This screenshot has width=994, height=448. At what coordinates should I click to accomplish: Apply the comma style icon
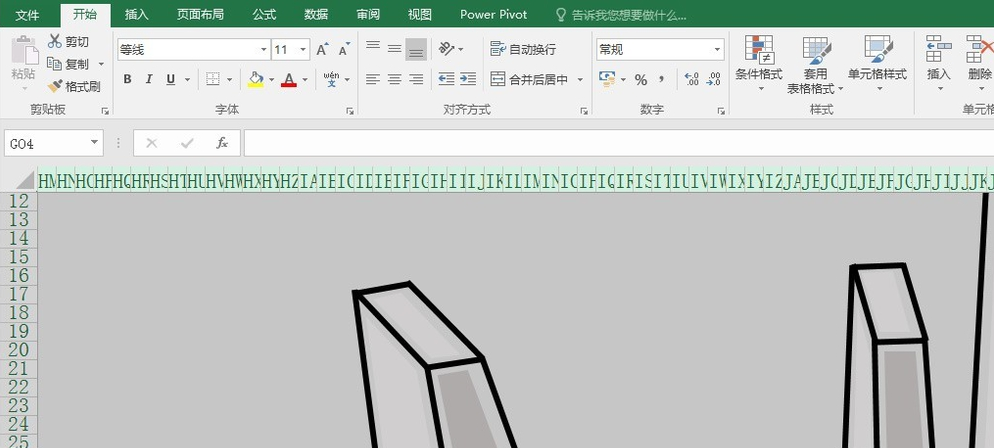click(x=662, y=79)
